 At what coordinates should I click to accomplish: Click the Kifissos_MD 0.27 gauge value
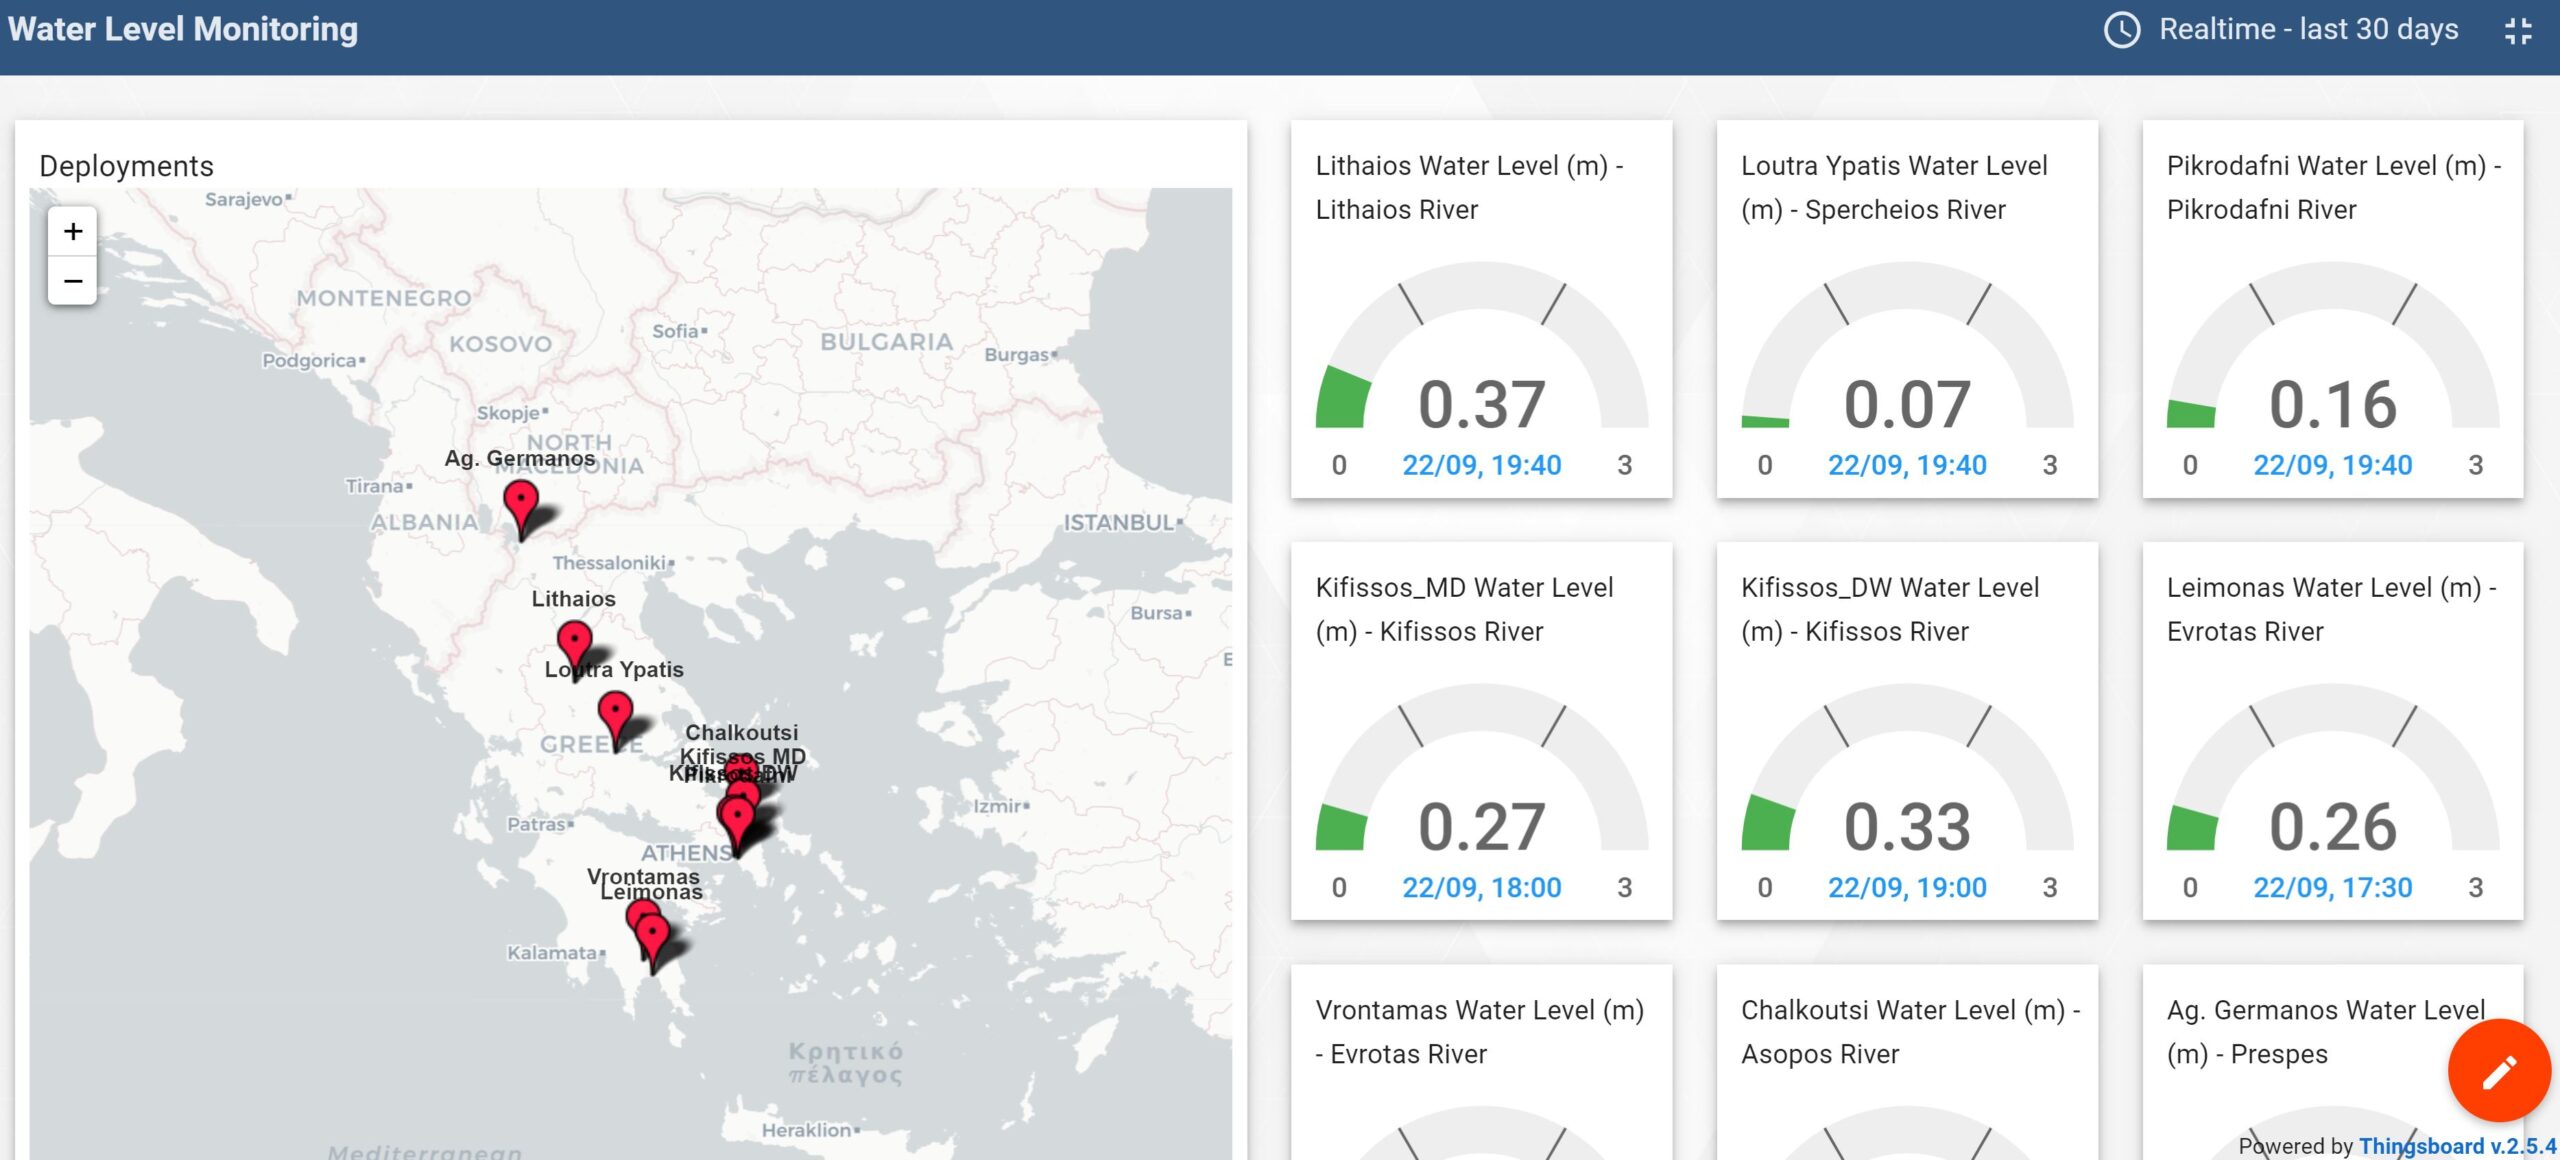tap(1481, 827)
